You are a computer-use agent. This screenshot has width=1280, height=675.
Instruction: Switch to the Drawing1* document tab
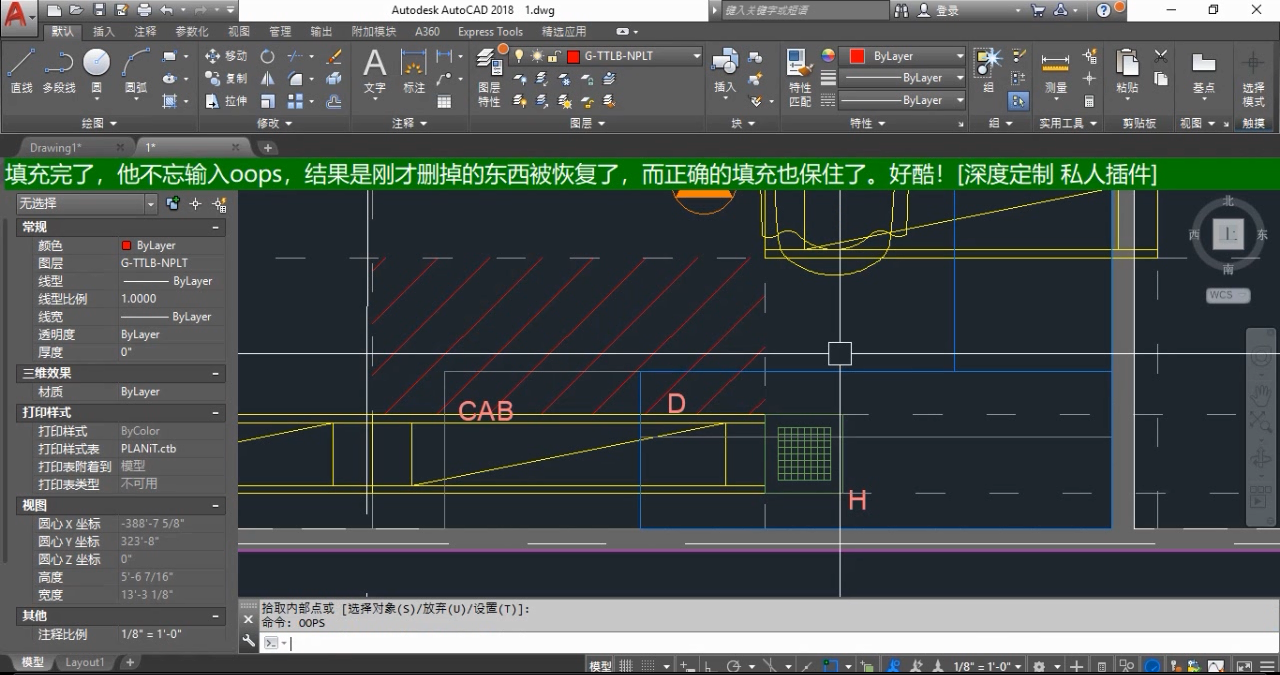57,147
